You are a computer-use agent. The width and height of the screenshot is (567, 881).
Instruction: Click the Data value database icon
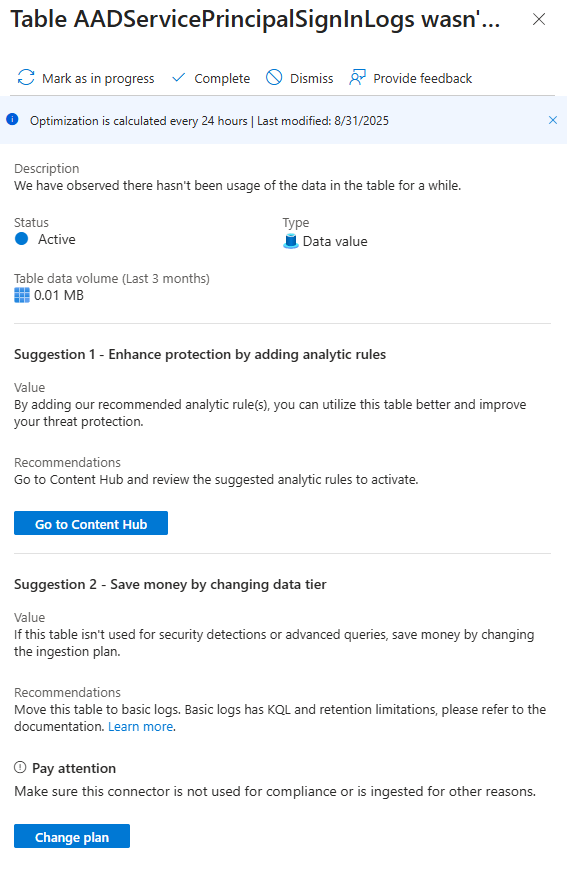(291, 242)
